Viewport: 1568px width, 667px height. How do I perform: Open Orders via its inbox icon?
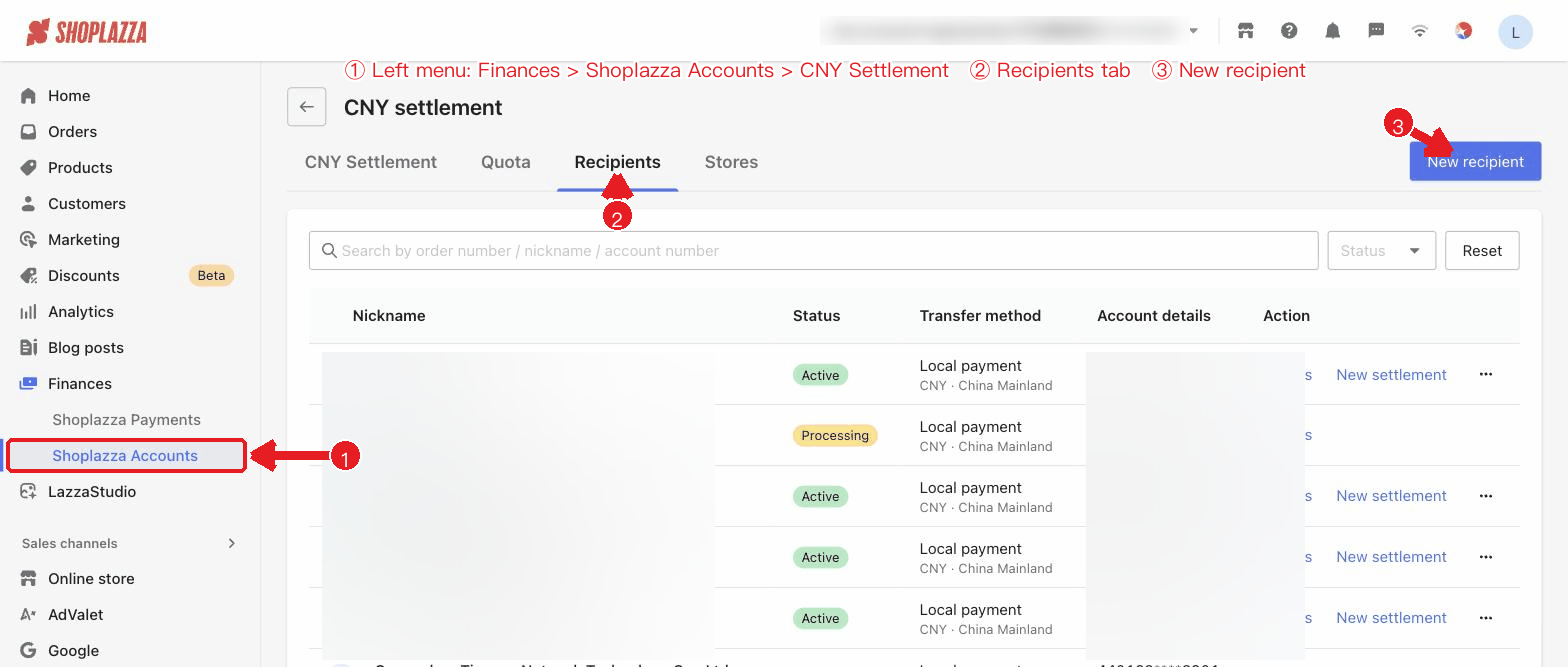(28, 132)
